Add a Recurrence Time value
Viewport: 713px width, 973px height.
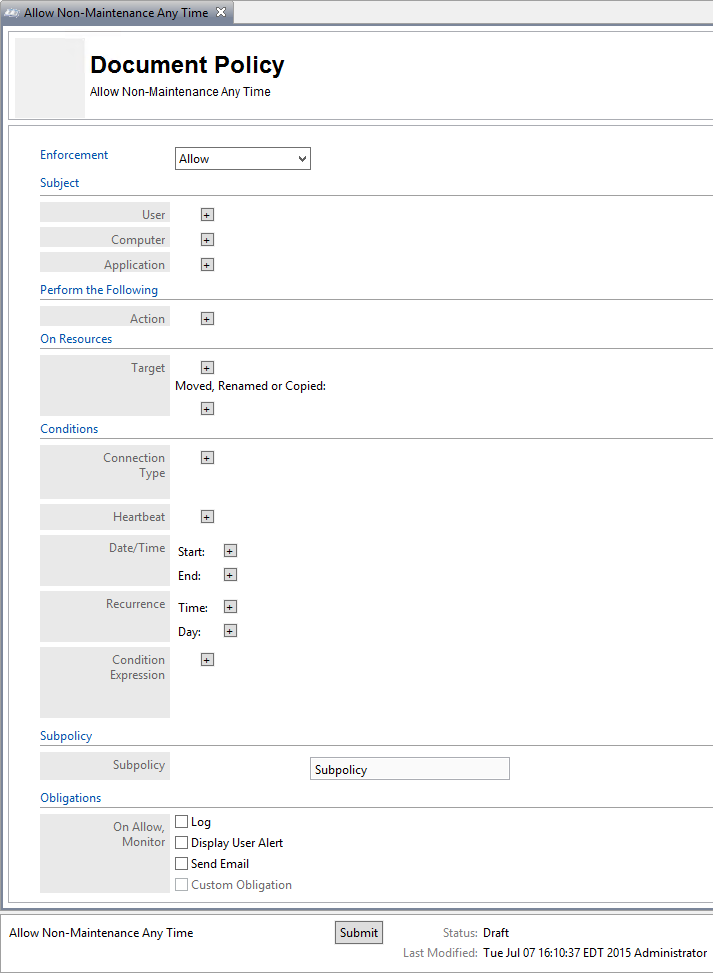[x=230, y=607]
